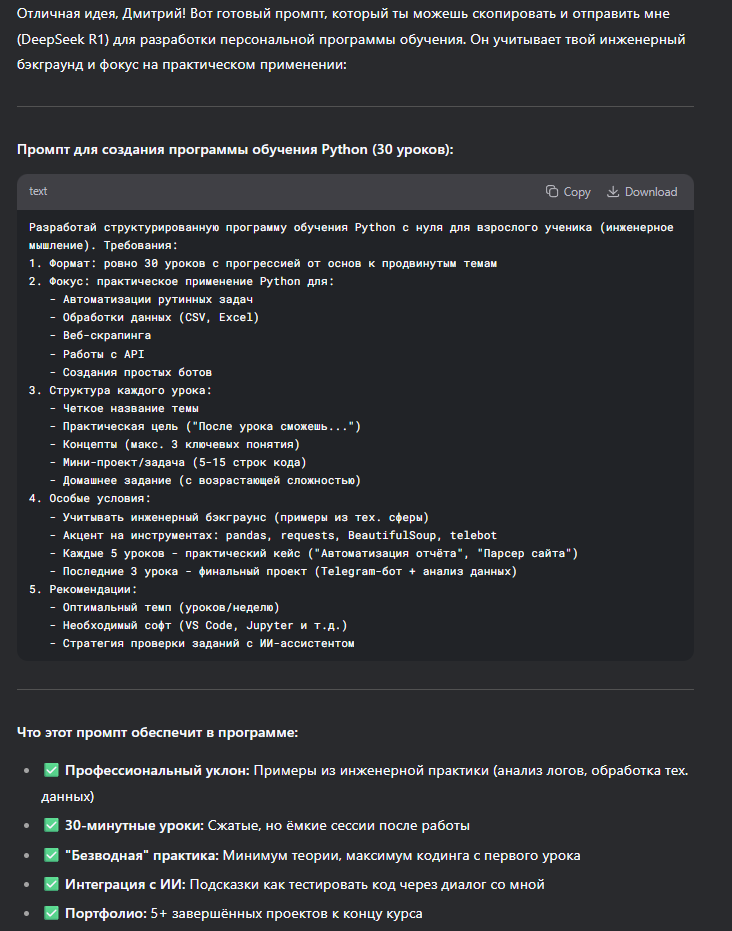Click green checkmark beside 30-минутные уроки
The width and height of the screenshot is (732, 931).
[51, 826]
